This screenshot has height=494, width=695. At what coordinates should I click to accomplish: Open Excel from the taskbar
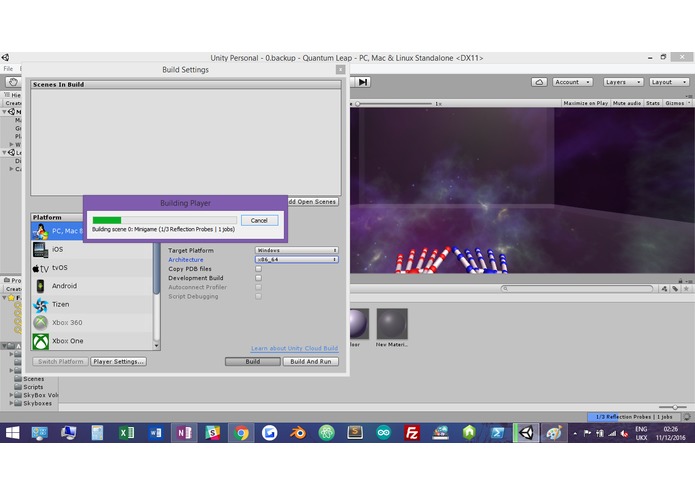tap(127, 432)
